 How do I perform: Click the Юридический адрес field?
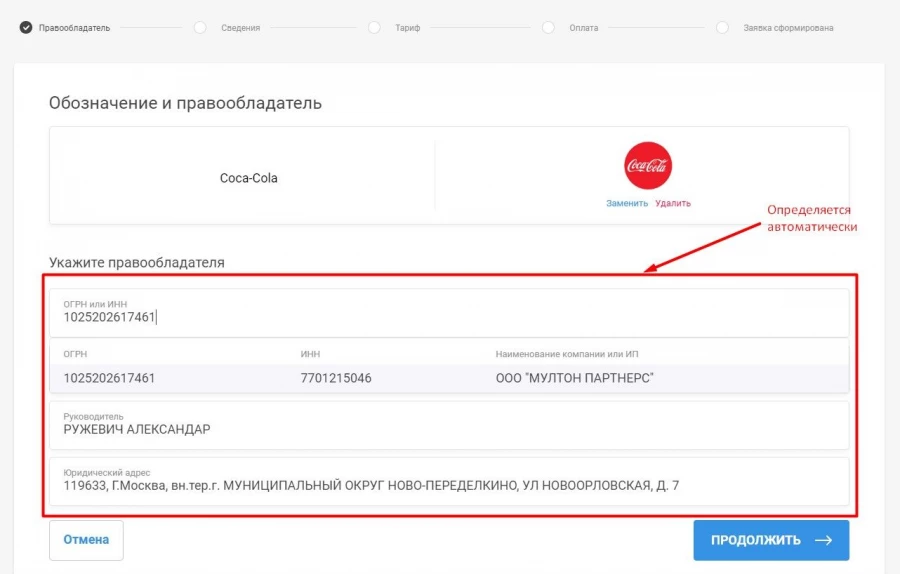click(x=449, y=482)
